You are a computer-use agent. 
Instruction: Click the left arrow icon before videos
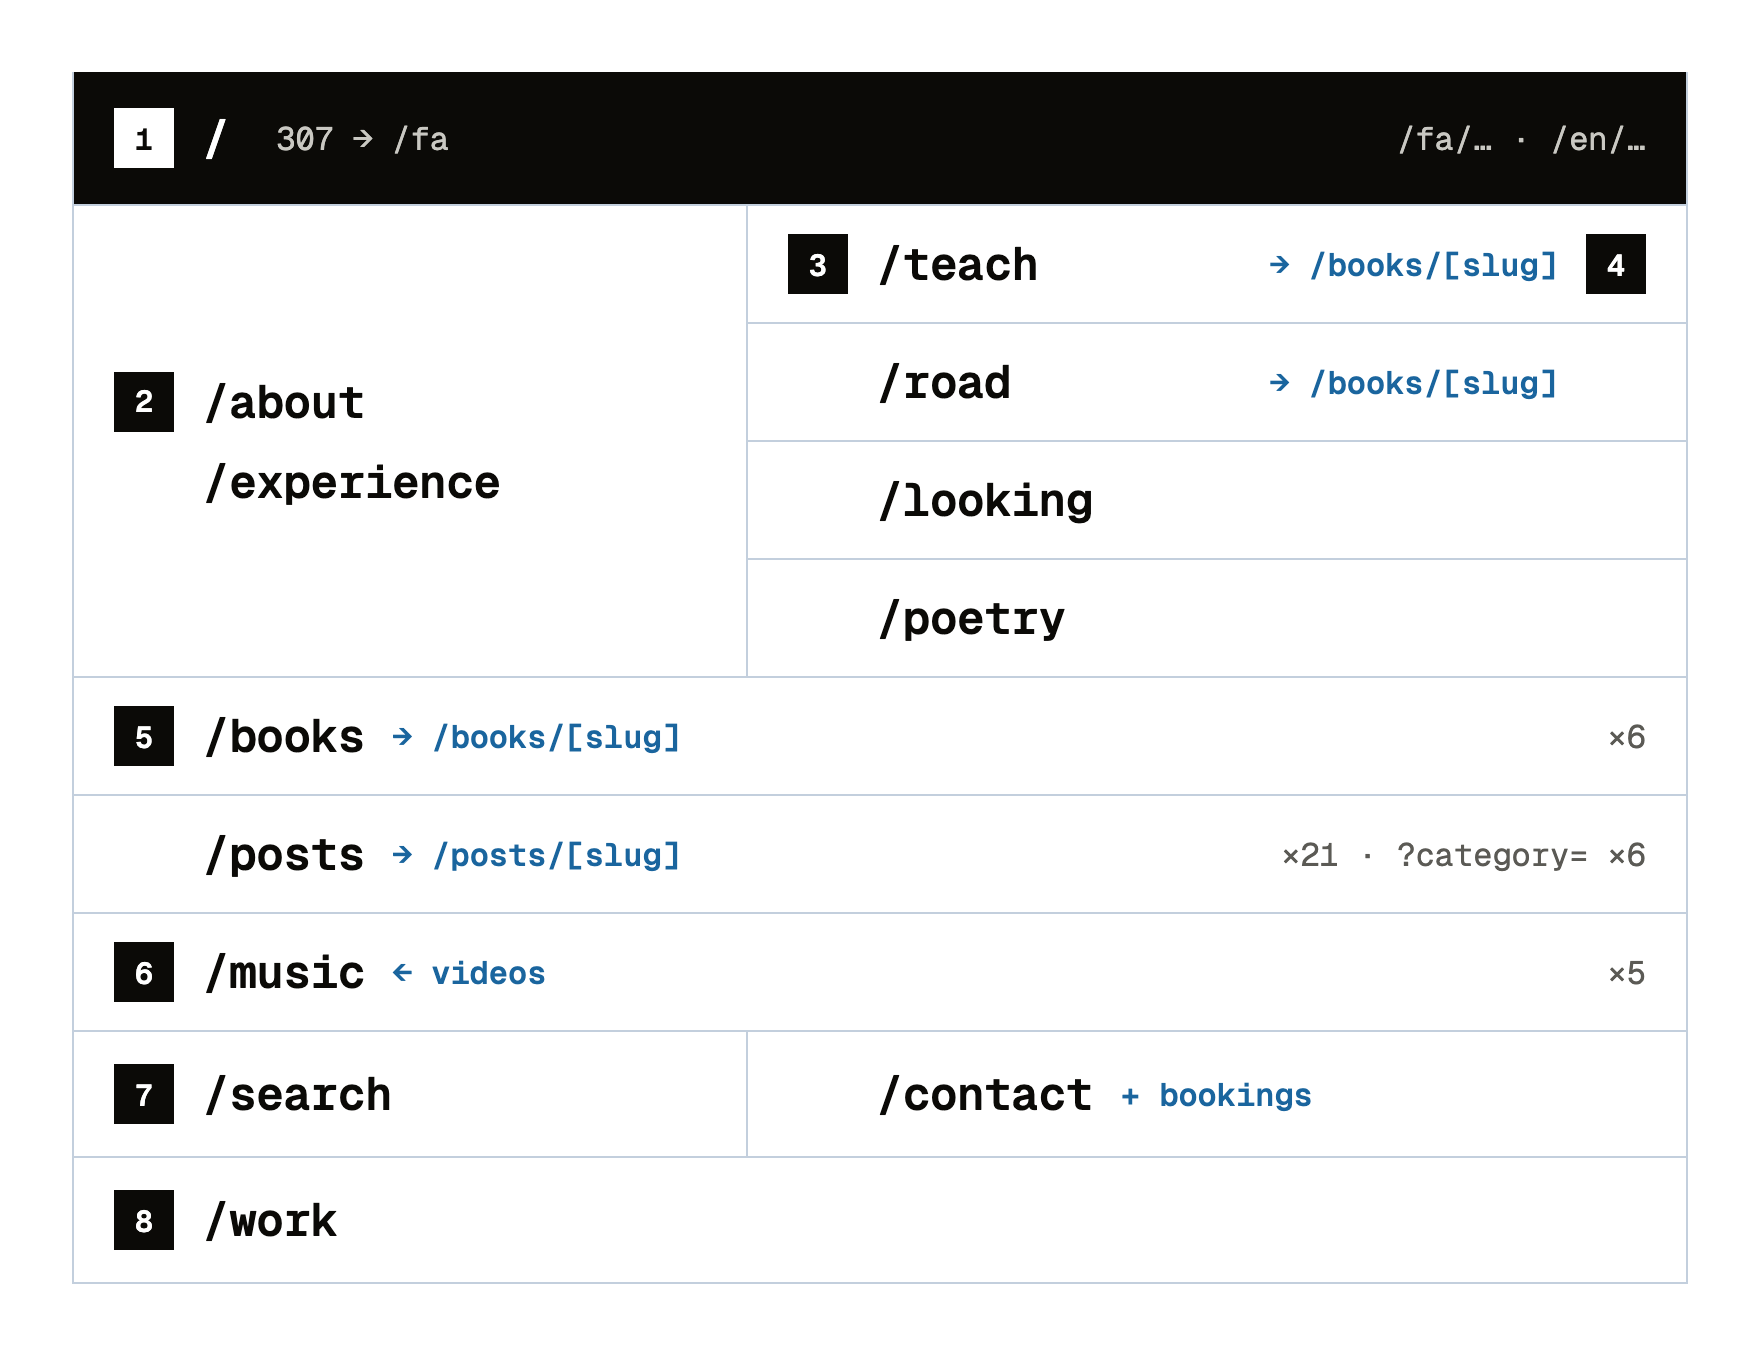tap(402, 973)
